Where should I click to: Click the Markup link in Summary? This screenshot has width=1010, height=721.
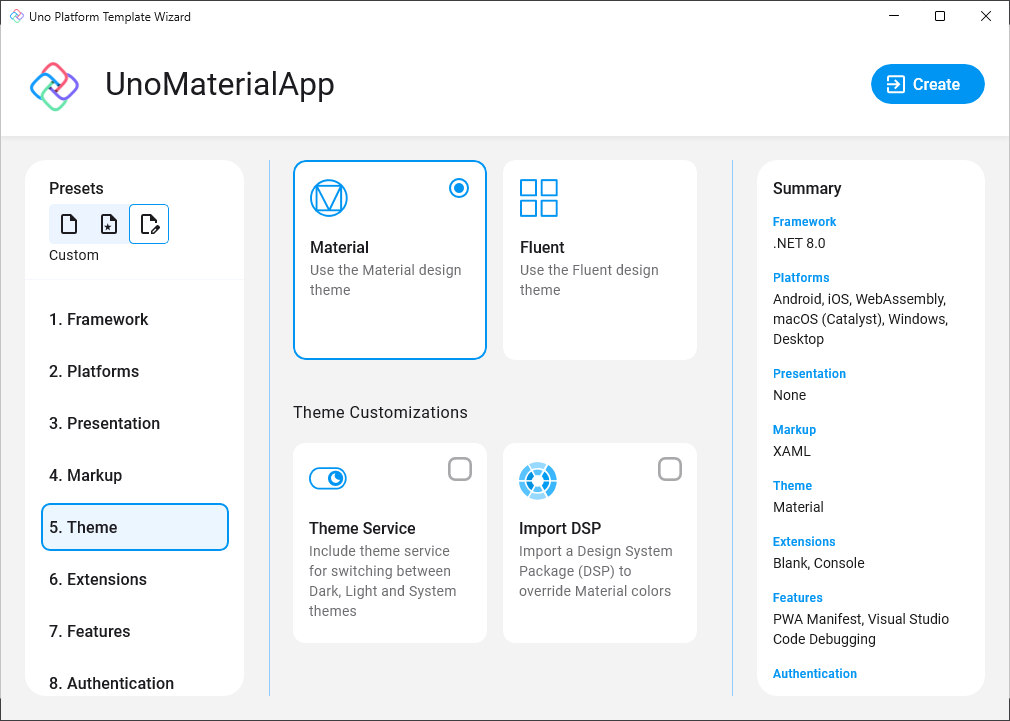point(794,429)
